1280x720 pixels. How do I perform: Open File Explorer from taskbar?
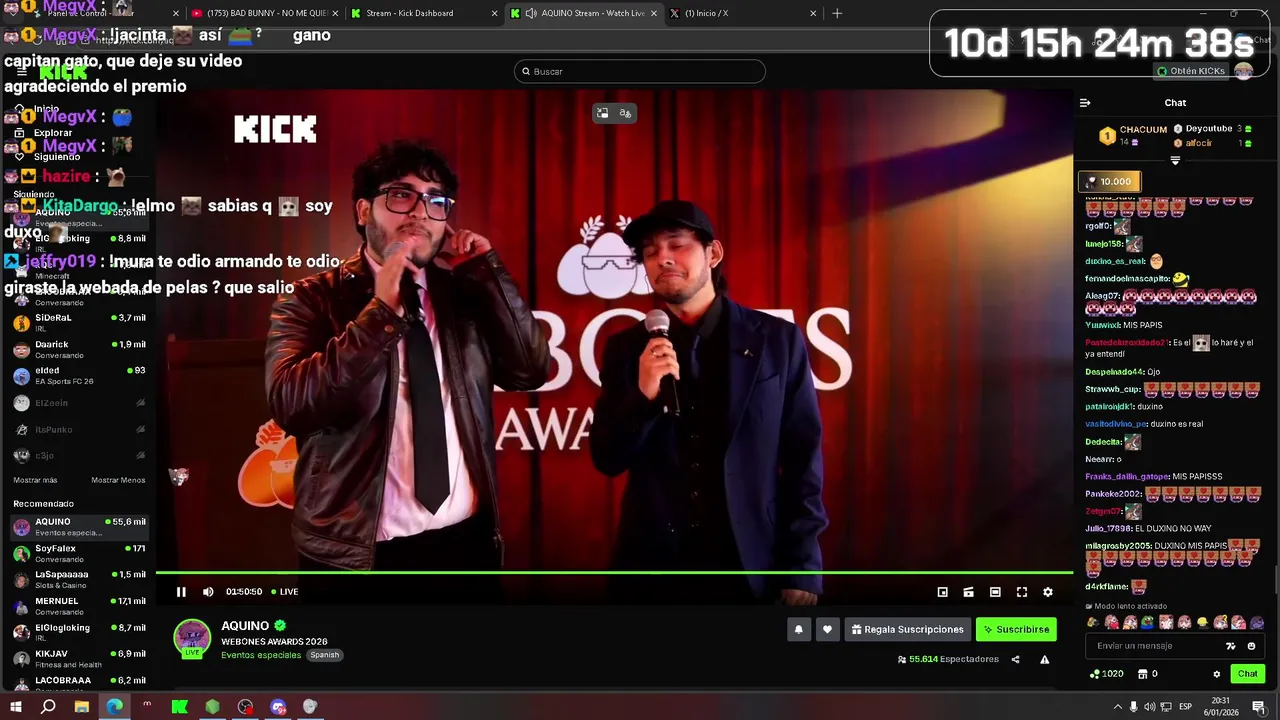pos(82,707)
